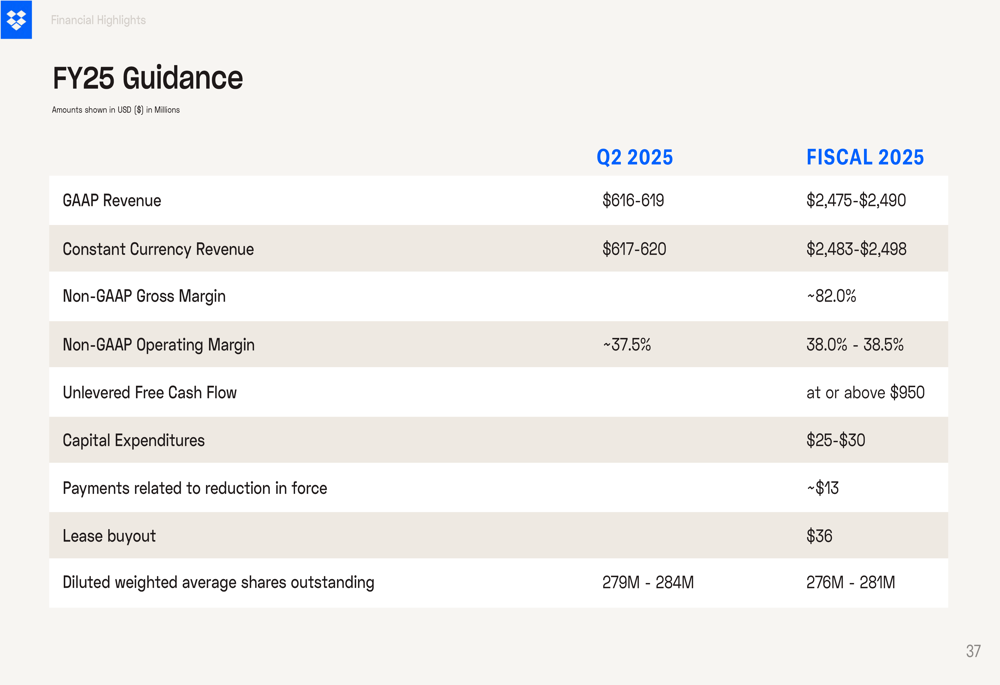Select the 'Non-GAAP Operating Margin' label

pyautogui.click(x=159, y=345)
